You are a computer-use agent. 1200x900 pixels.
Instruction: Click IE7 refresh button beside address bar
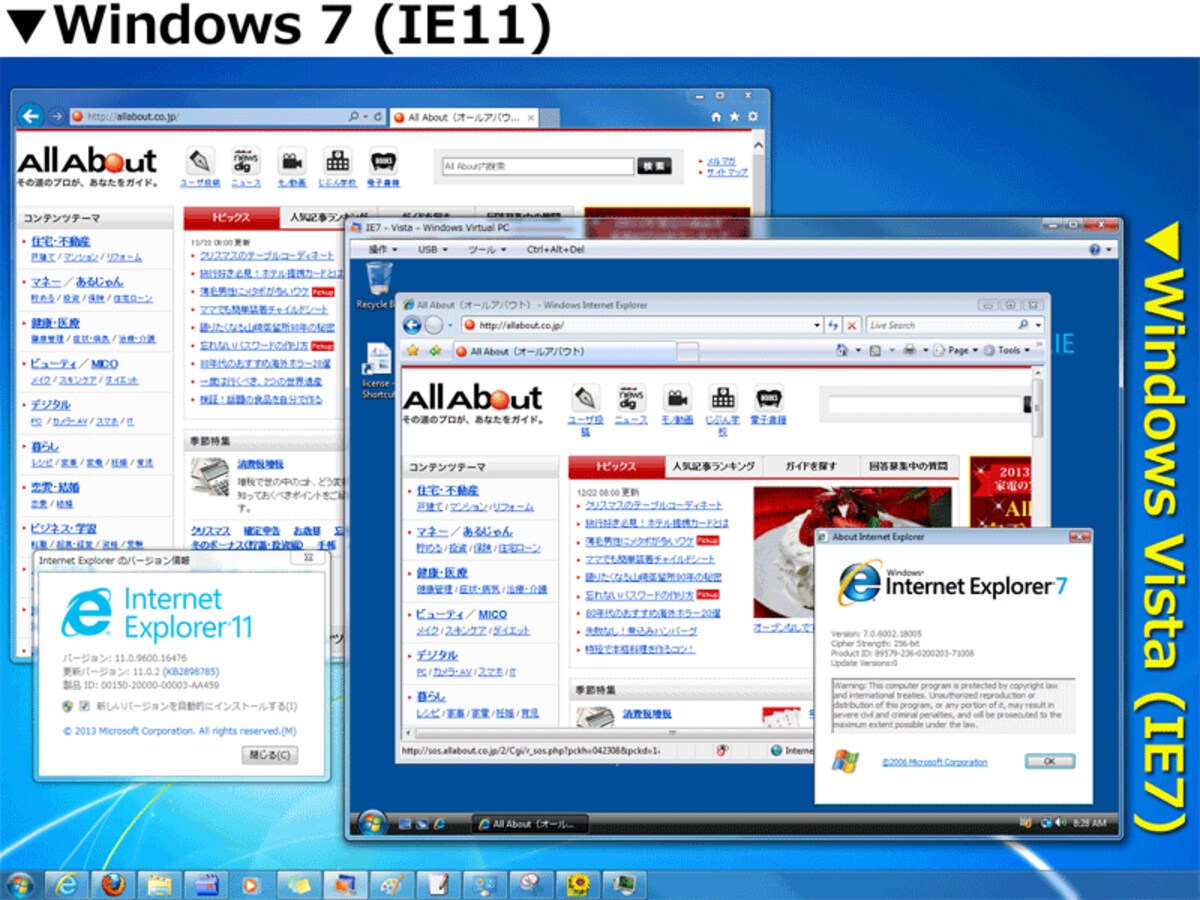pos(833,325)
